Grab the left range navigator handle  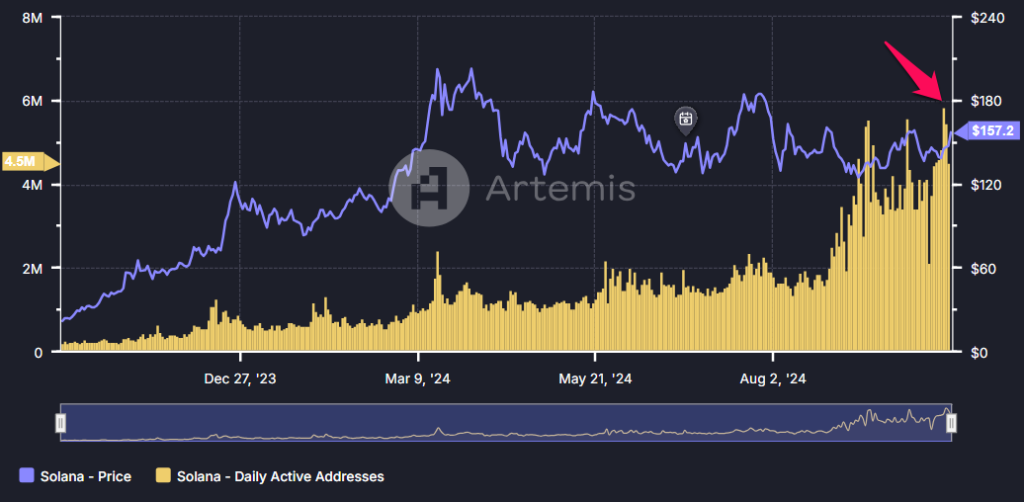pyautogui.click(x=60, y=423)
